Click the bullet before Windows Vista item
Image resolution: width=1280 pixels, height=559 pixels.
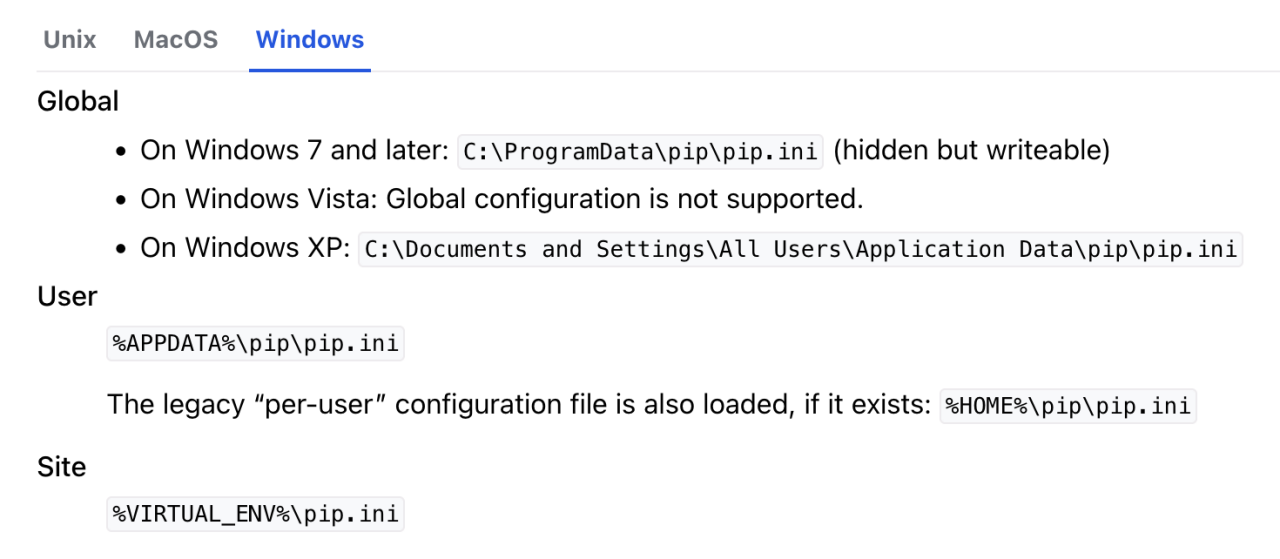(121, 200)
